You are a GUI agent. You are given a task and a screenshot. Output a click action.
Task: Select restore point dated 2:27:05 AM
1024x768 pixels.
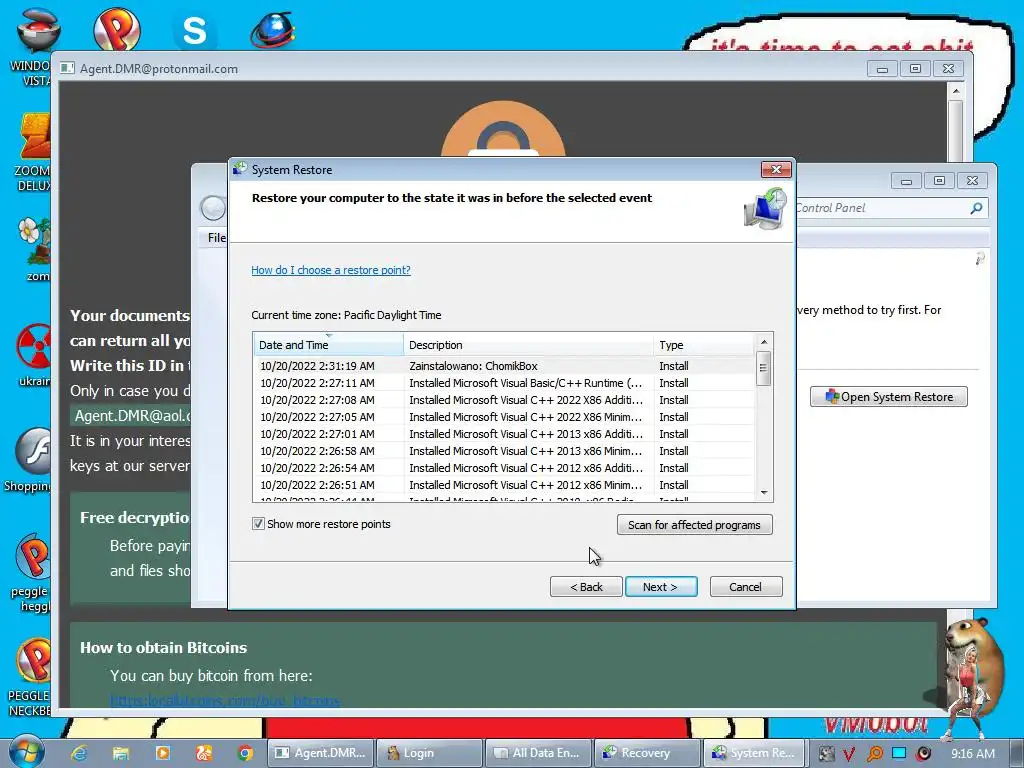coord(504,417)
